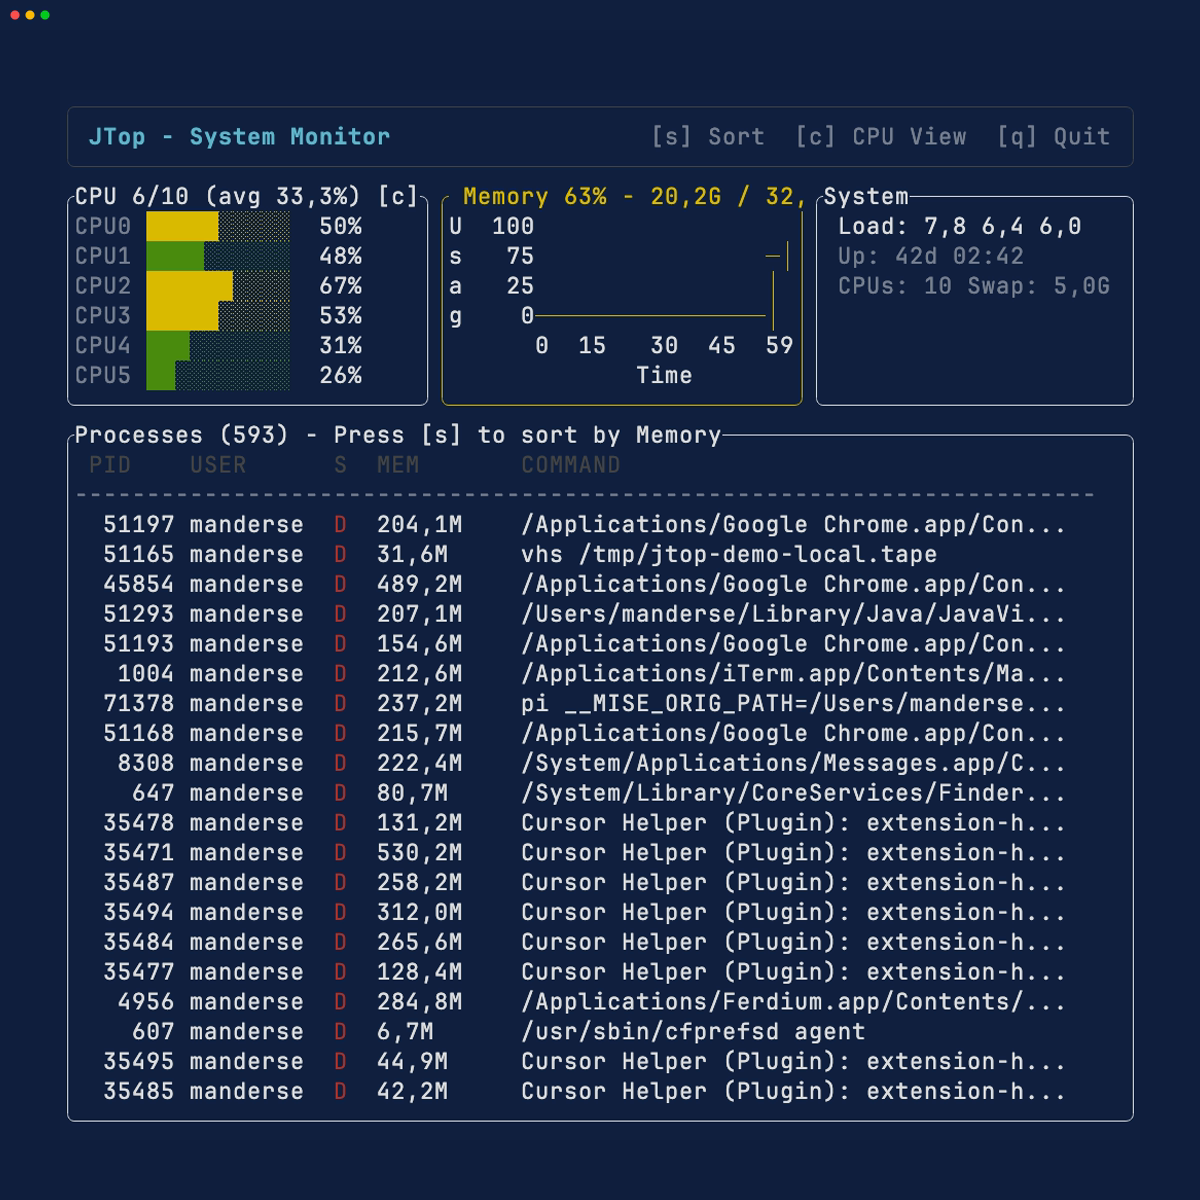The image size is (1200, 1200).
Task: Select Cursor Helper row with PID 35495
Action: (x=585, y=1062)
